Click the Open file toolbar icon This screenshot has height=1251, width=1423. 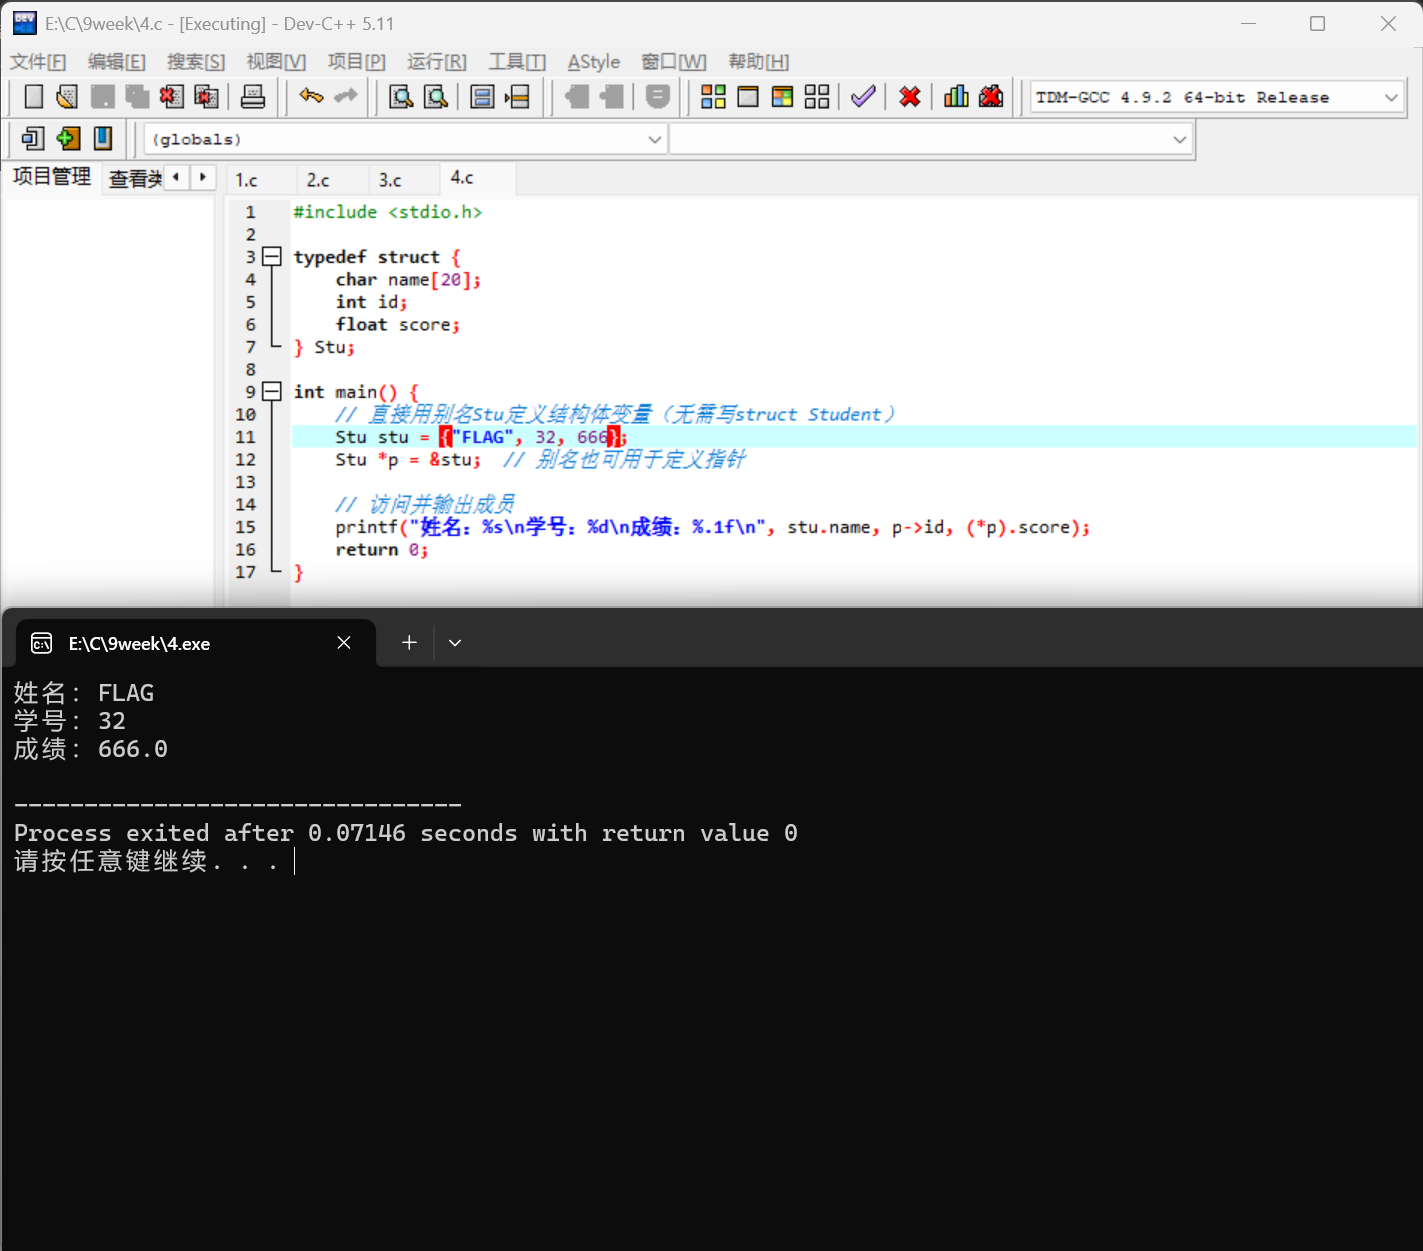(x=67, y=97)
